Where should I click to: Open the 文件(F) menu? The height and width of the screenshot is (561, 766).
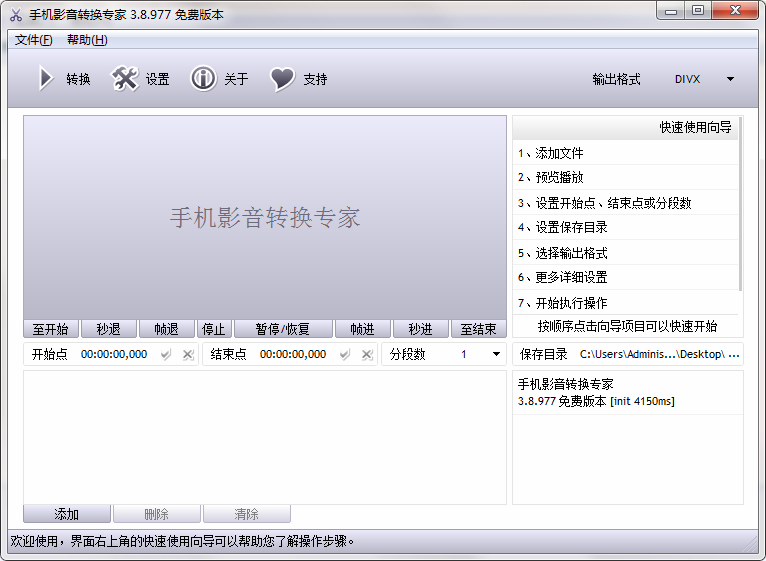33,40
